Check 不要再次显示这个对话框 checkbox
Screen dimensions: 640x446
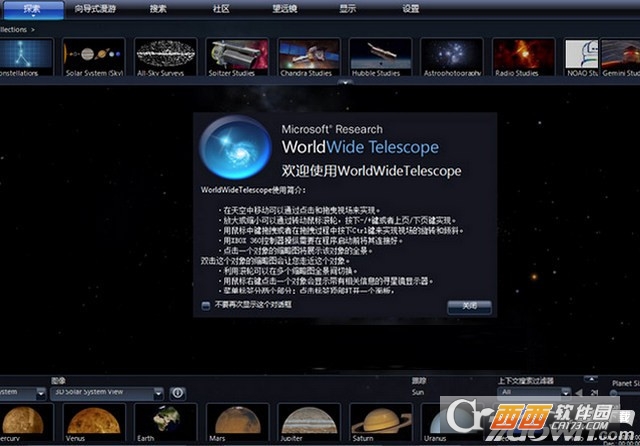pos(206,306)
